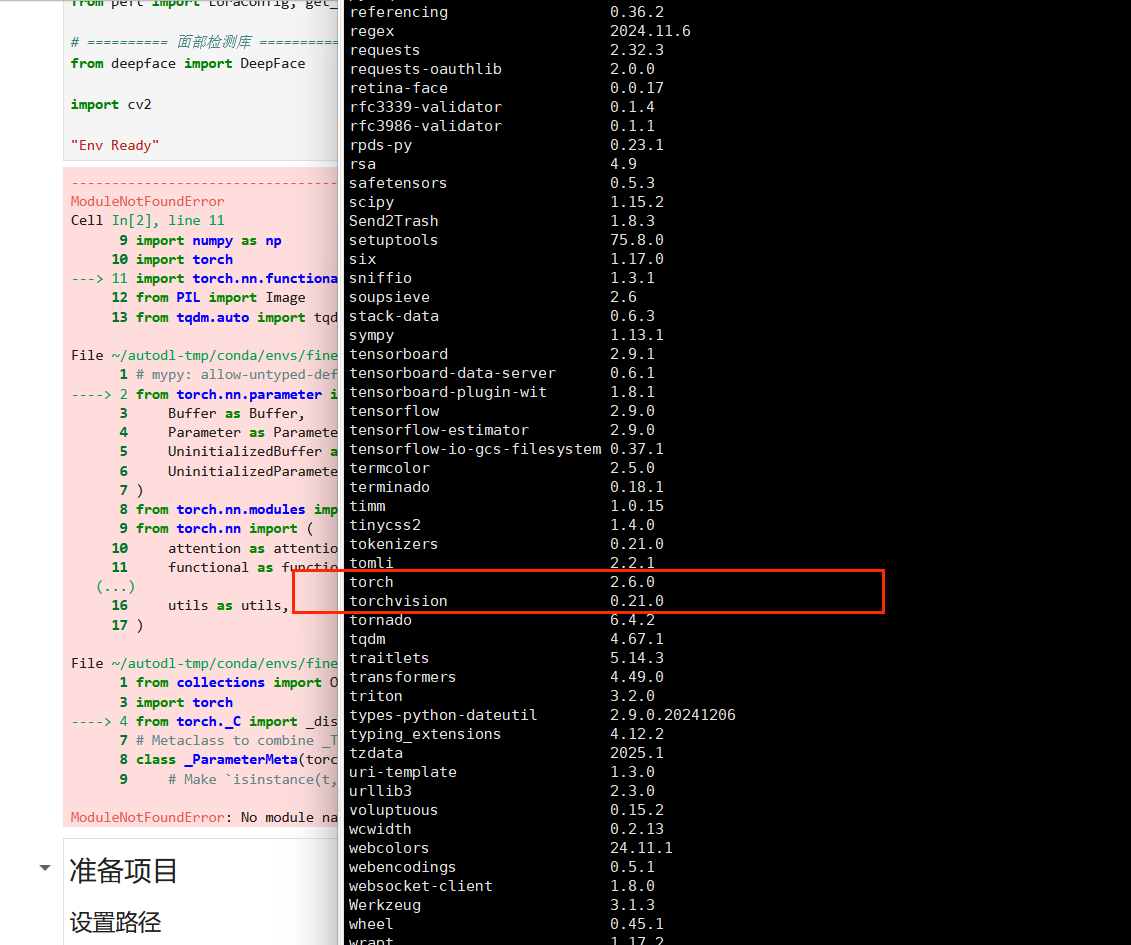Click the "Env Ready" string in the cell
Image resolution: width=1131 pixels, height=945 pixels.
115,145
